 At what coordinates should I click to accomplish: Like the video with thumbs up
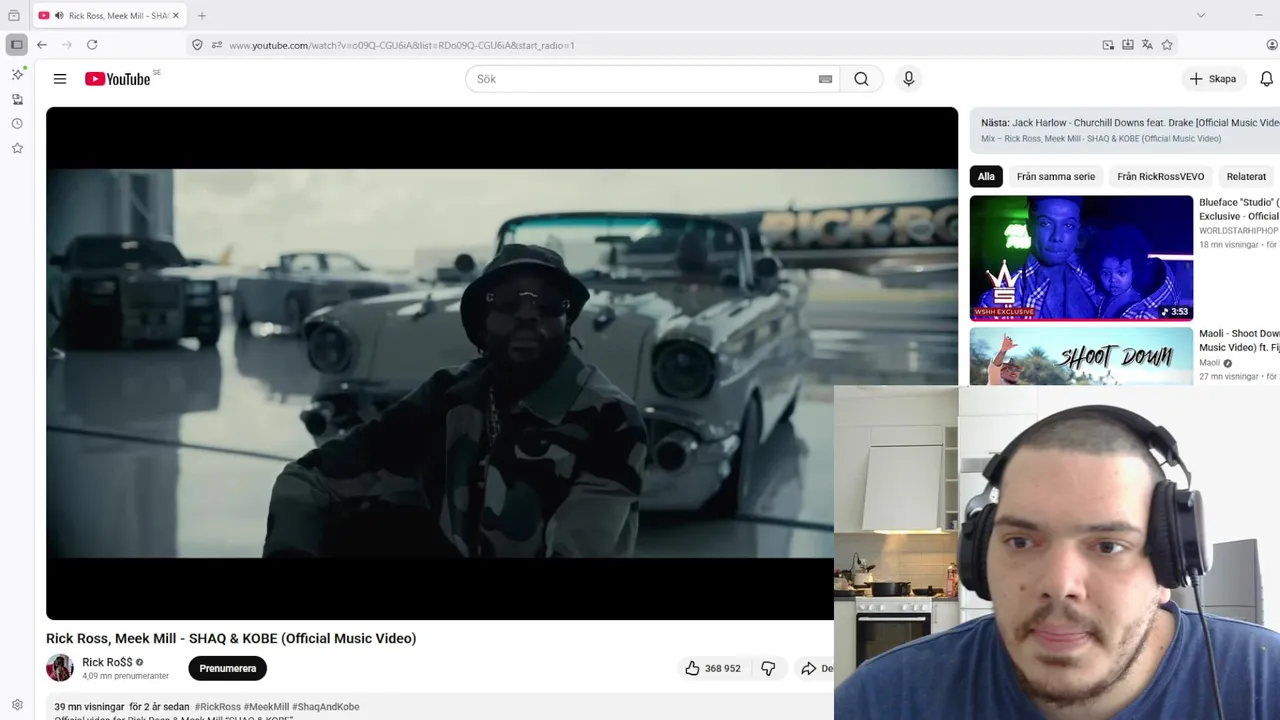(713, 668)
